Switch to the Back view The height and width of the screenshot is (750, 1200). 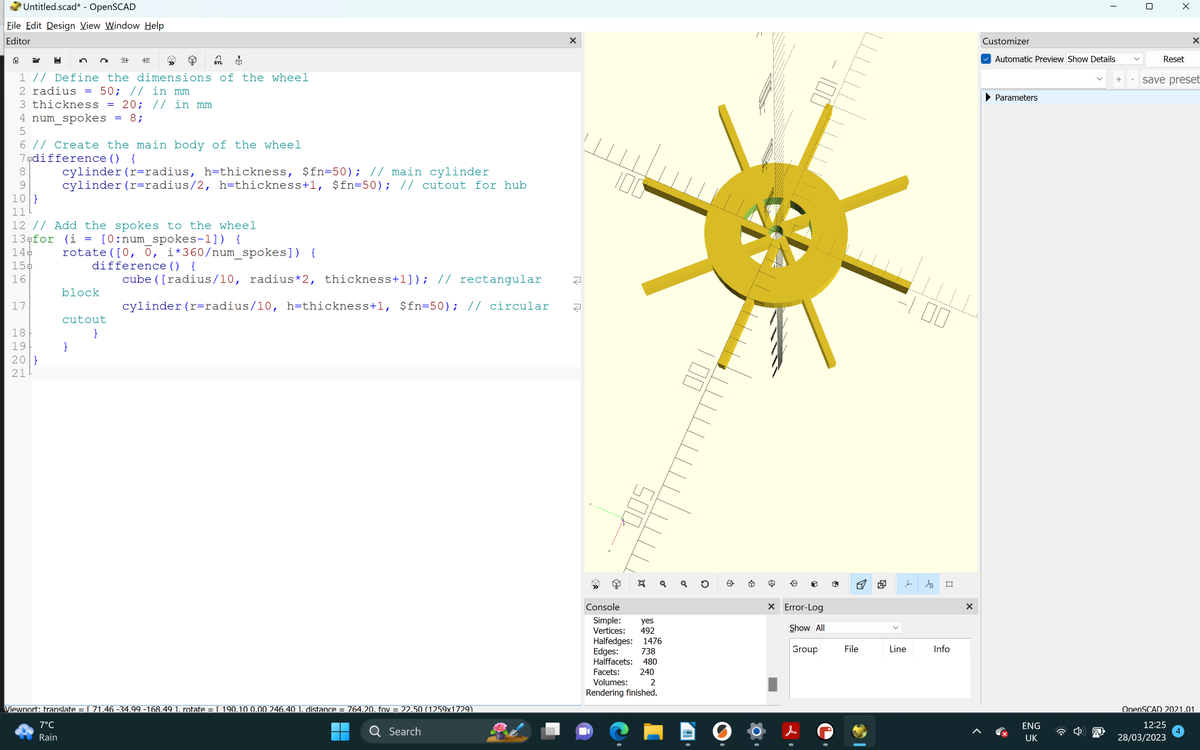(x=836, y=584)
